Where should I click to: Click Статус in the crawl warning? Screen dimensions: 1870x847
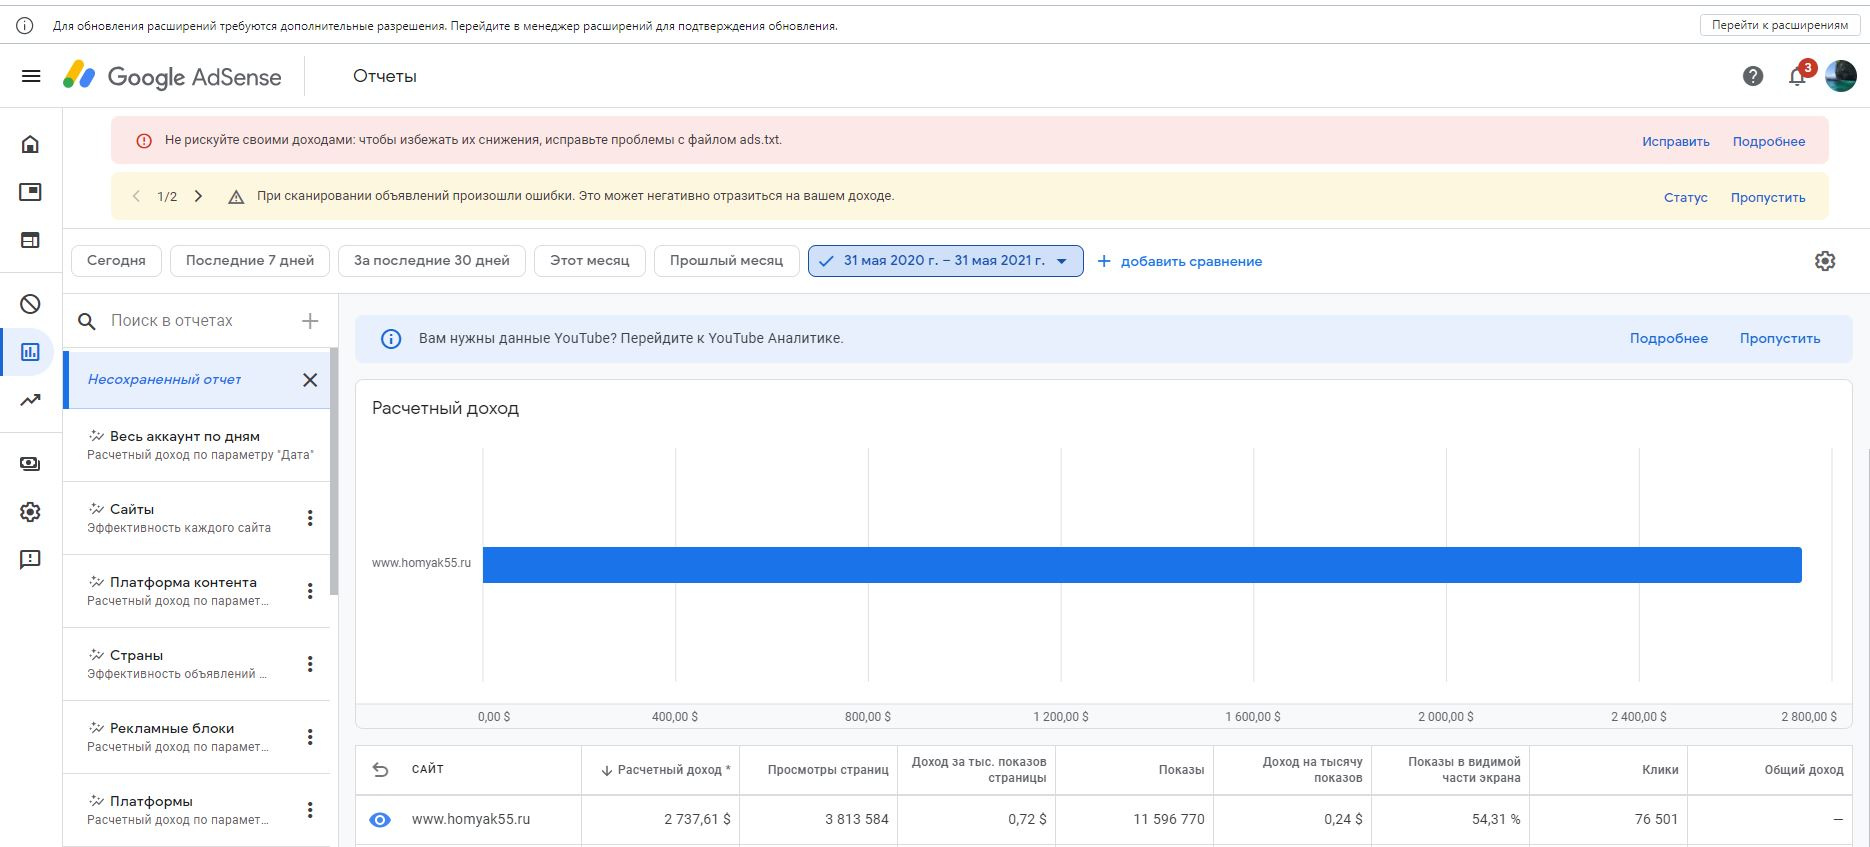click(x=1686, y=197)
